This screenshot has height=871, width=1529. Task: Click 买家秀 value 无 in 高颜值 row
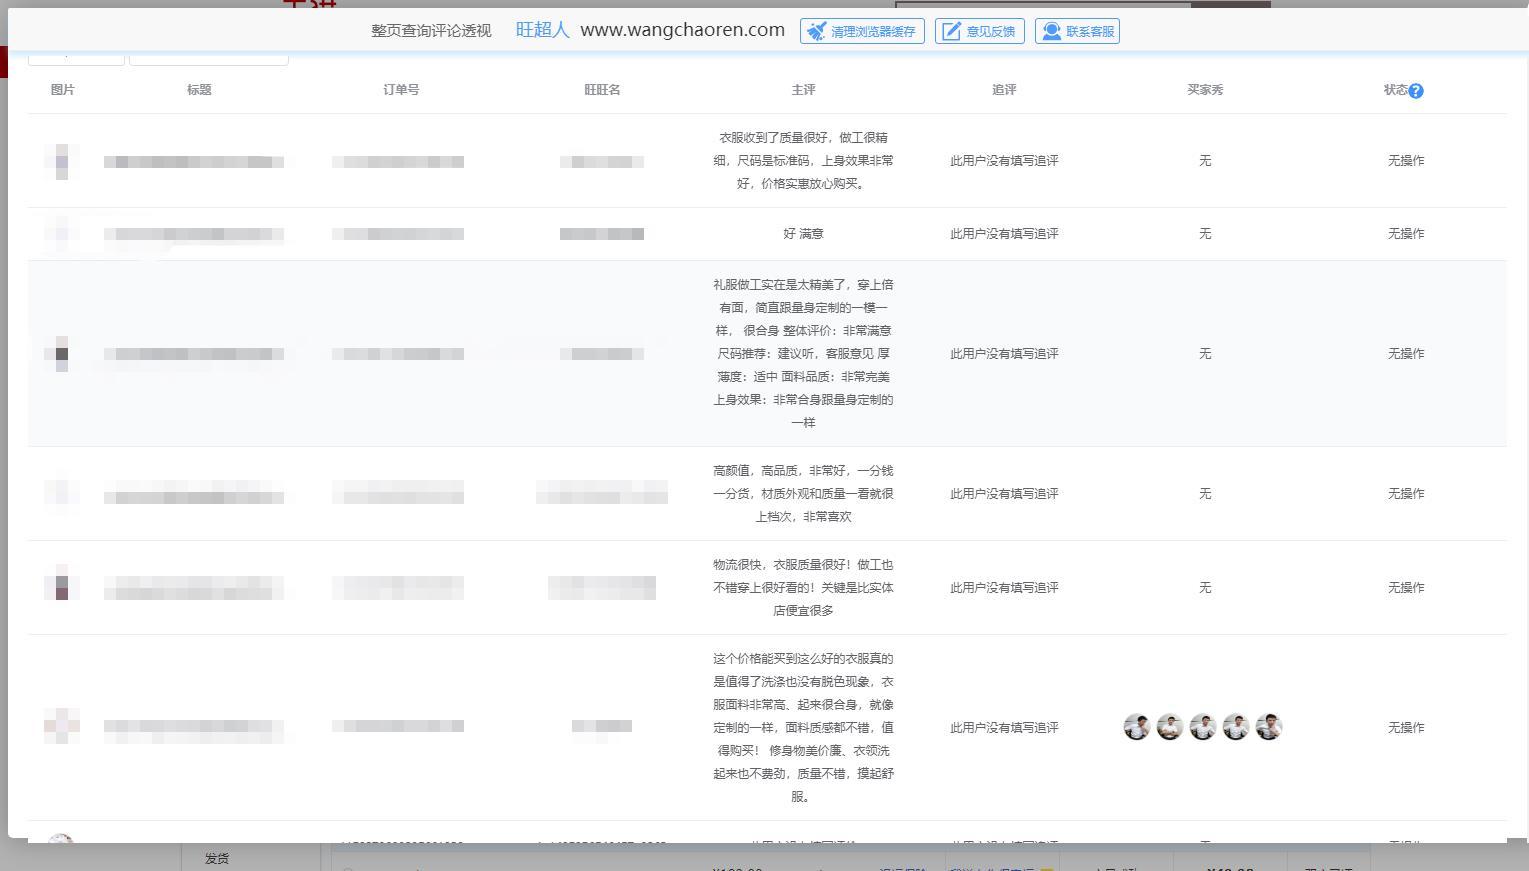pos(1205,494)
